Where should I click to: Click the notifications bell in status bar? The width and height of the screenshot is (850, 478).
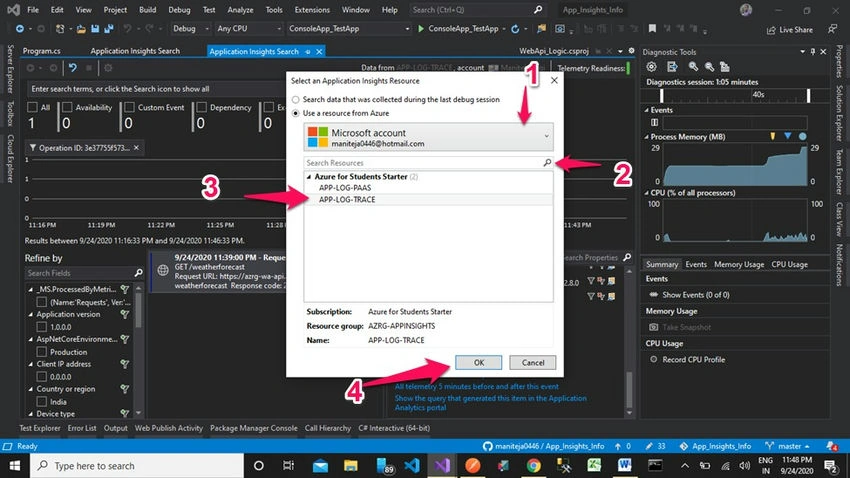point(831,446)
